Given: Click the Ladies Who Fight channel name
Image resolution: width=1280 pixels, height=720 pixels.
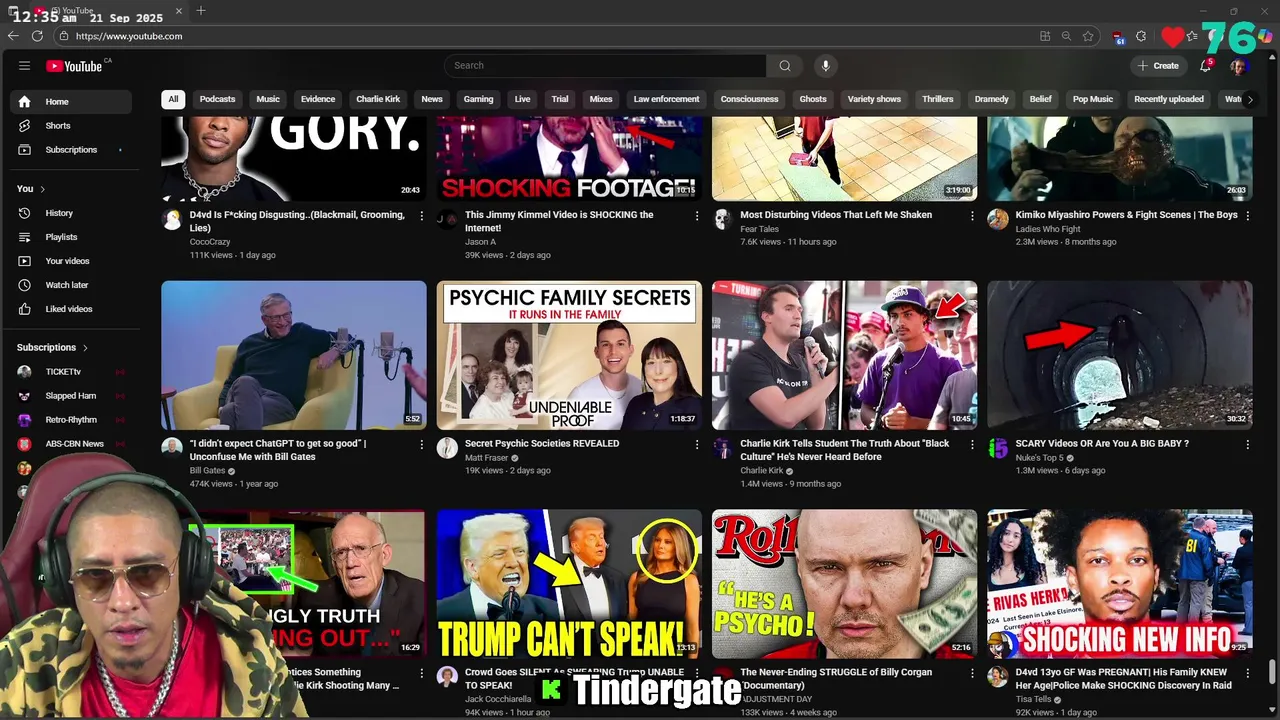Looking at the screenshot, I should [1048, 229].
